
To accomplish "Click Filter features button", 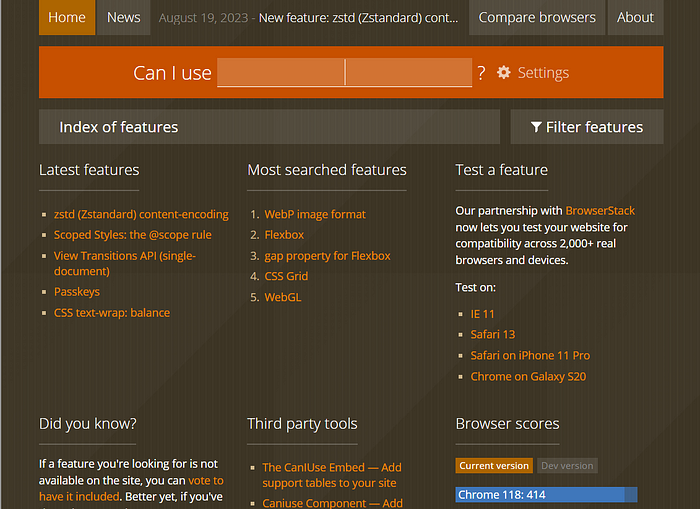I will (x=587, y=127).
